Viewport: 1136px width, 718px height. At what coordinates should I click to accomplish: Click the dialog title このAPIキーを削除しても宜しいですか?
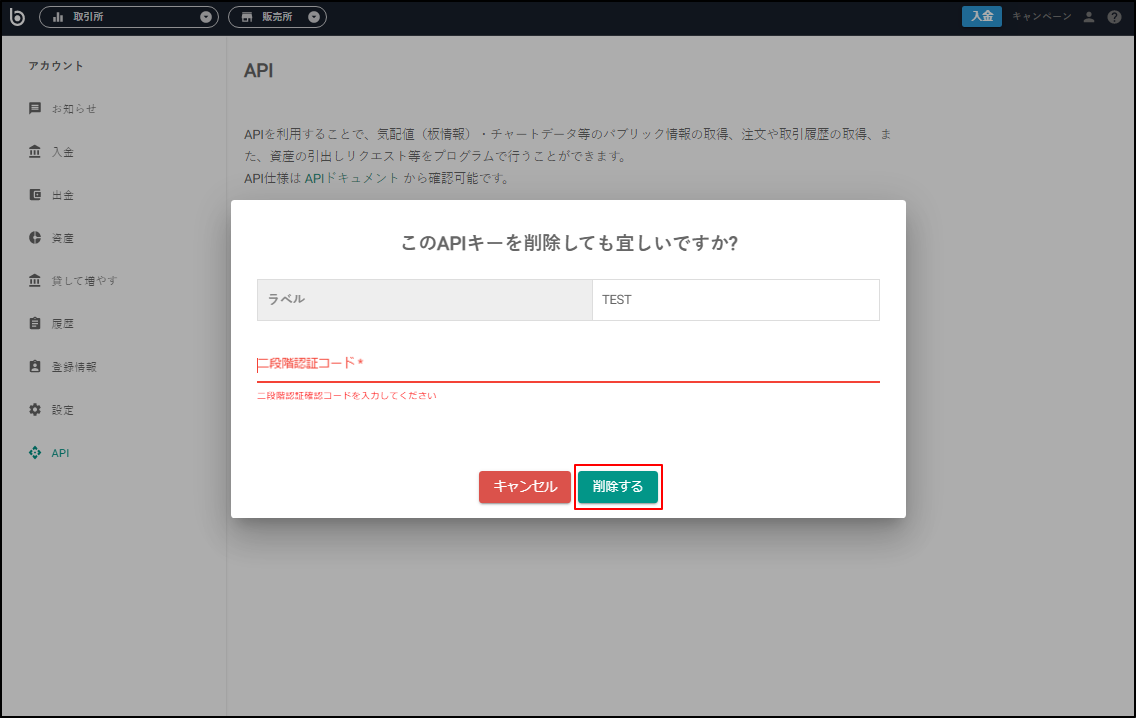point(569,243)
